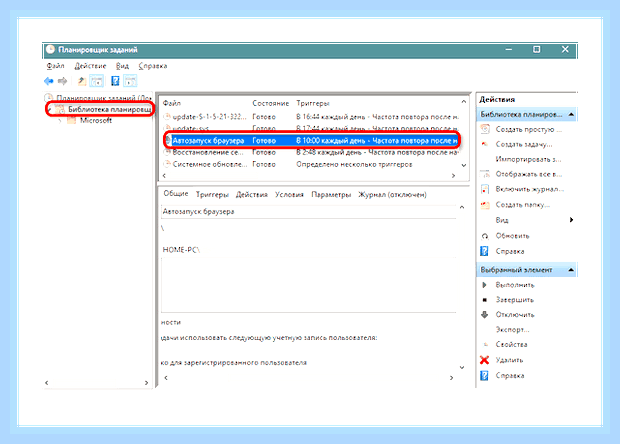This screenshot has height=444, width=620.
Task: Click properties icon beside Свойства
Action: pos(486,345)
